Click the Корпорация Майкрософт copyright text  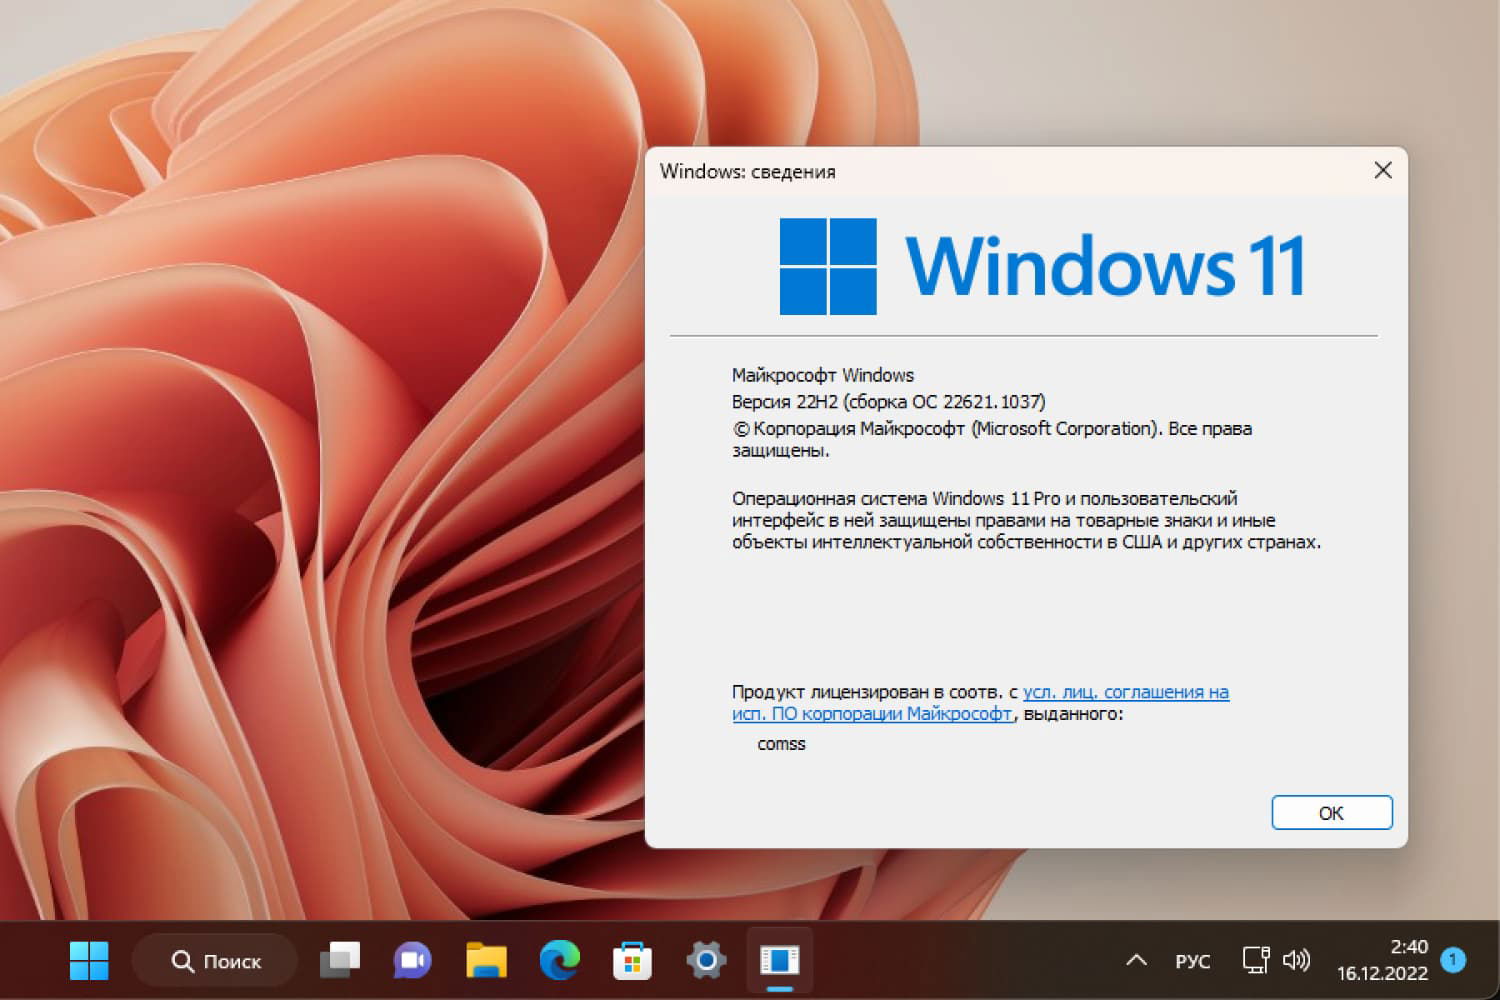point(992,439)
